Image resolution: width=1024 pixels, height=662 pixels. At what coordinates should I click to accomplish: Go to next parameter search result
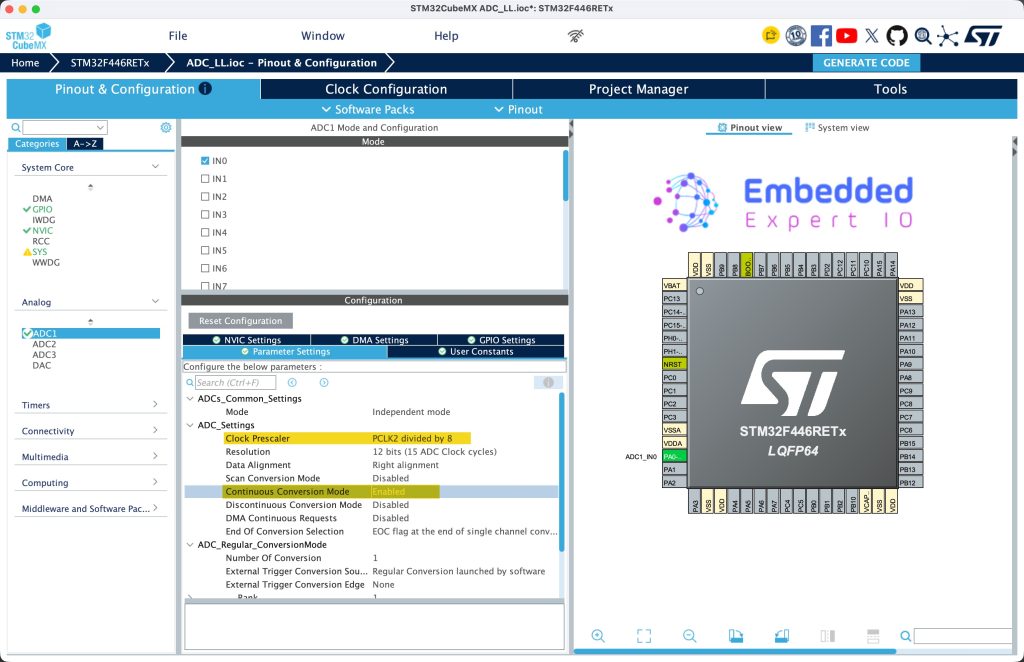coord(324,383)
